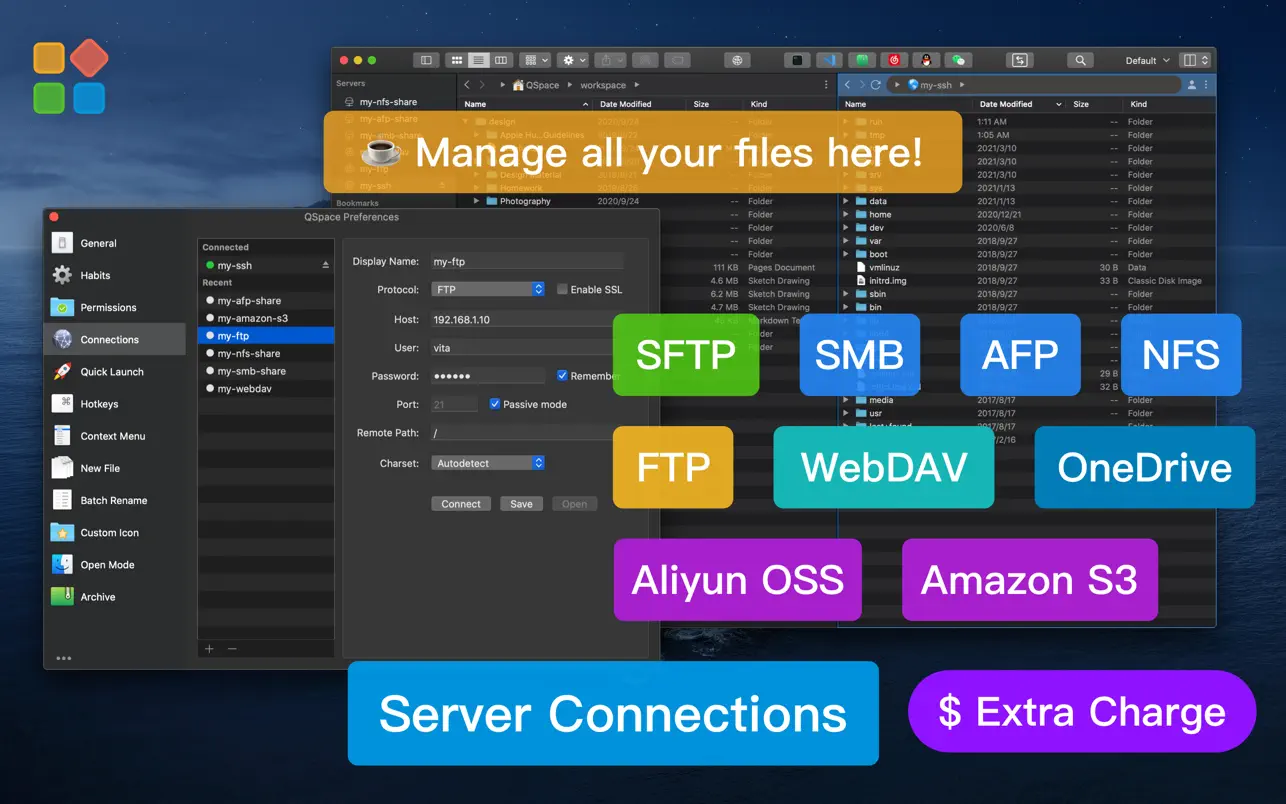Switch to column view in toolbar
This screenshot has width=1286, height=804.
501,60
